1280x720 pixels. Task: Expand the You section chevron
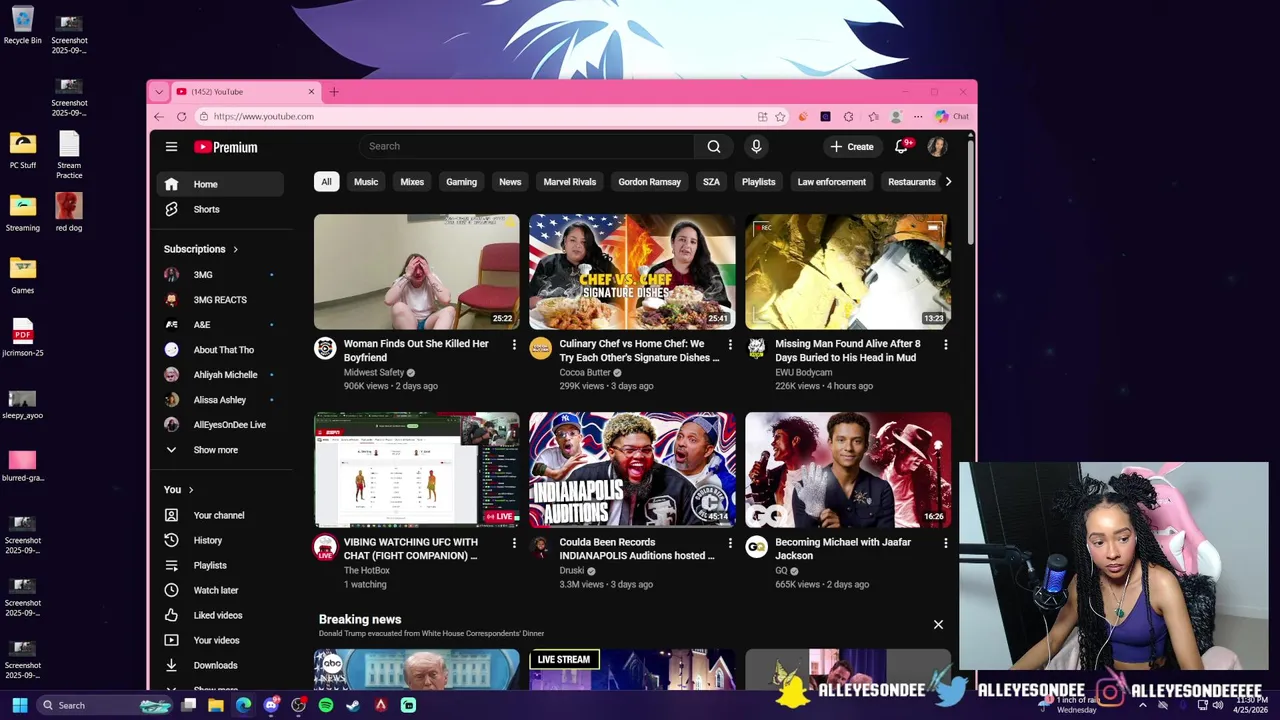tap(191, 490)
